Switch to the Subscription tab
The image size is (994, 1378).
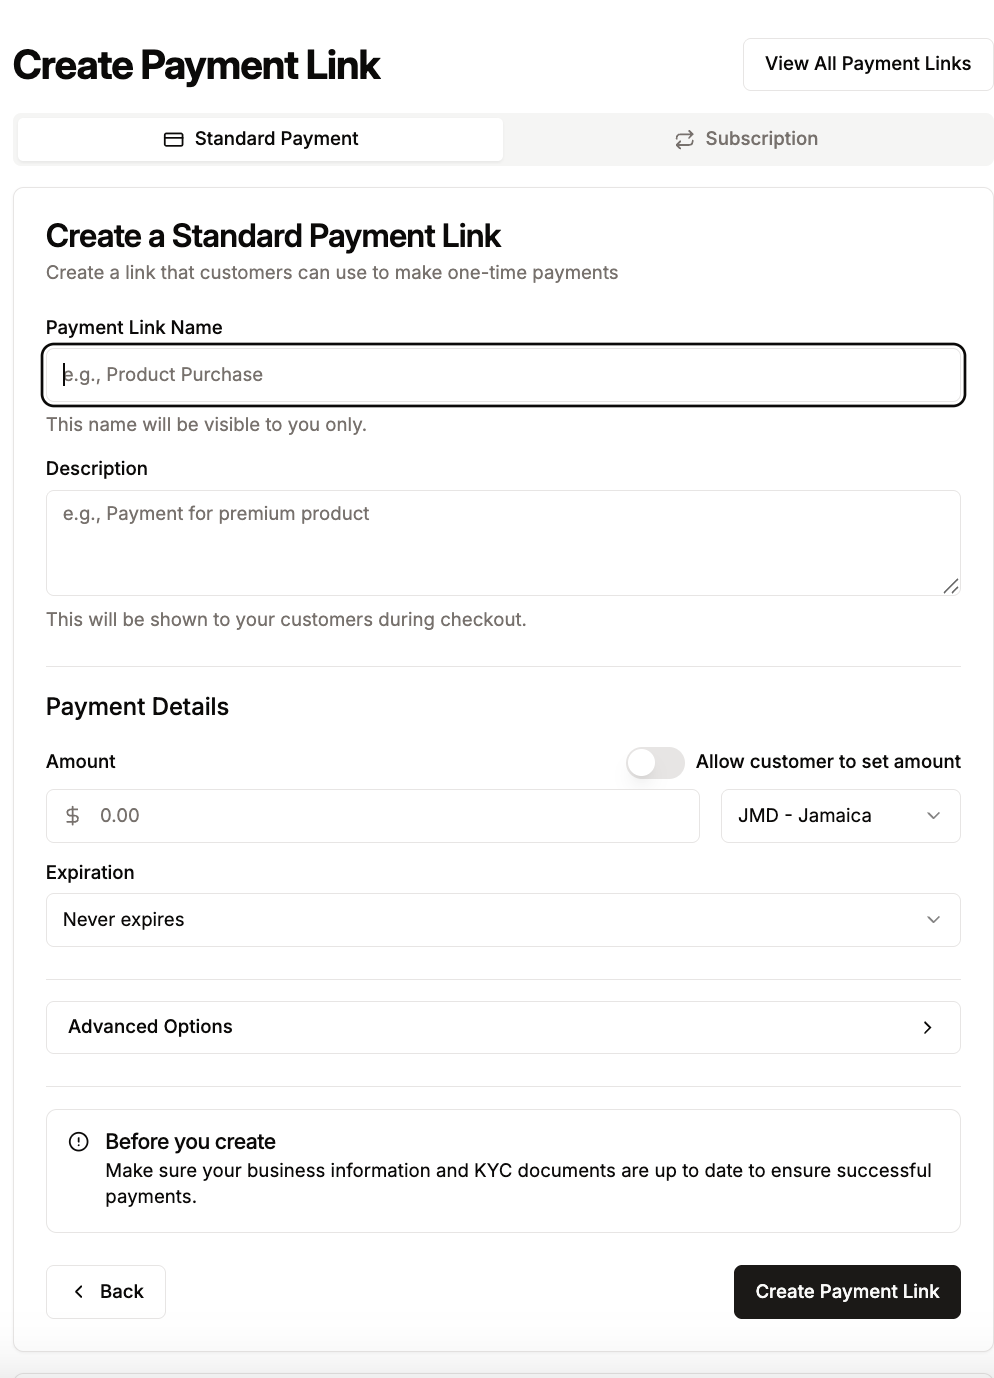pyautogui.click(x=747, y=139)
